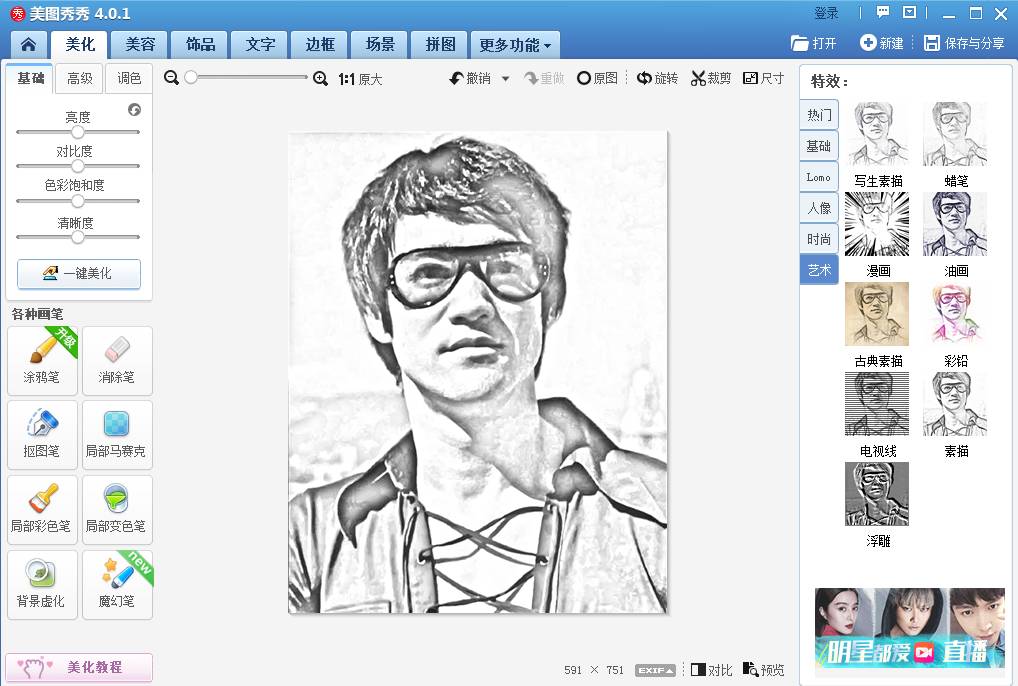Image resolution: width=1018 pixels, height=686 pixels.
Task: Select the 局部马赛克 mosaic tool
Action: [117, 434]
